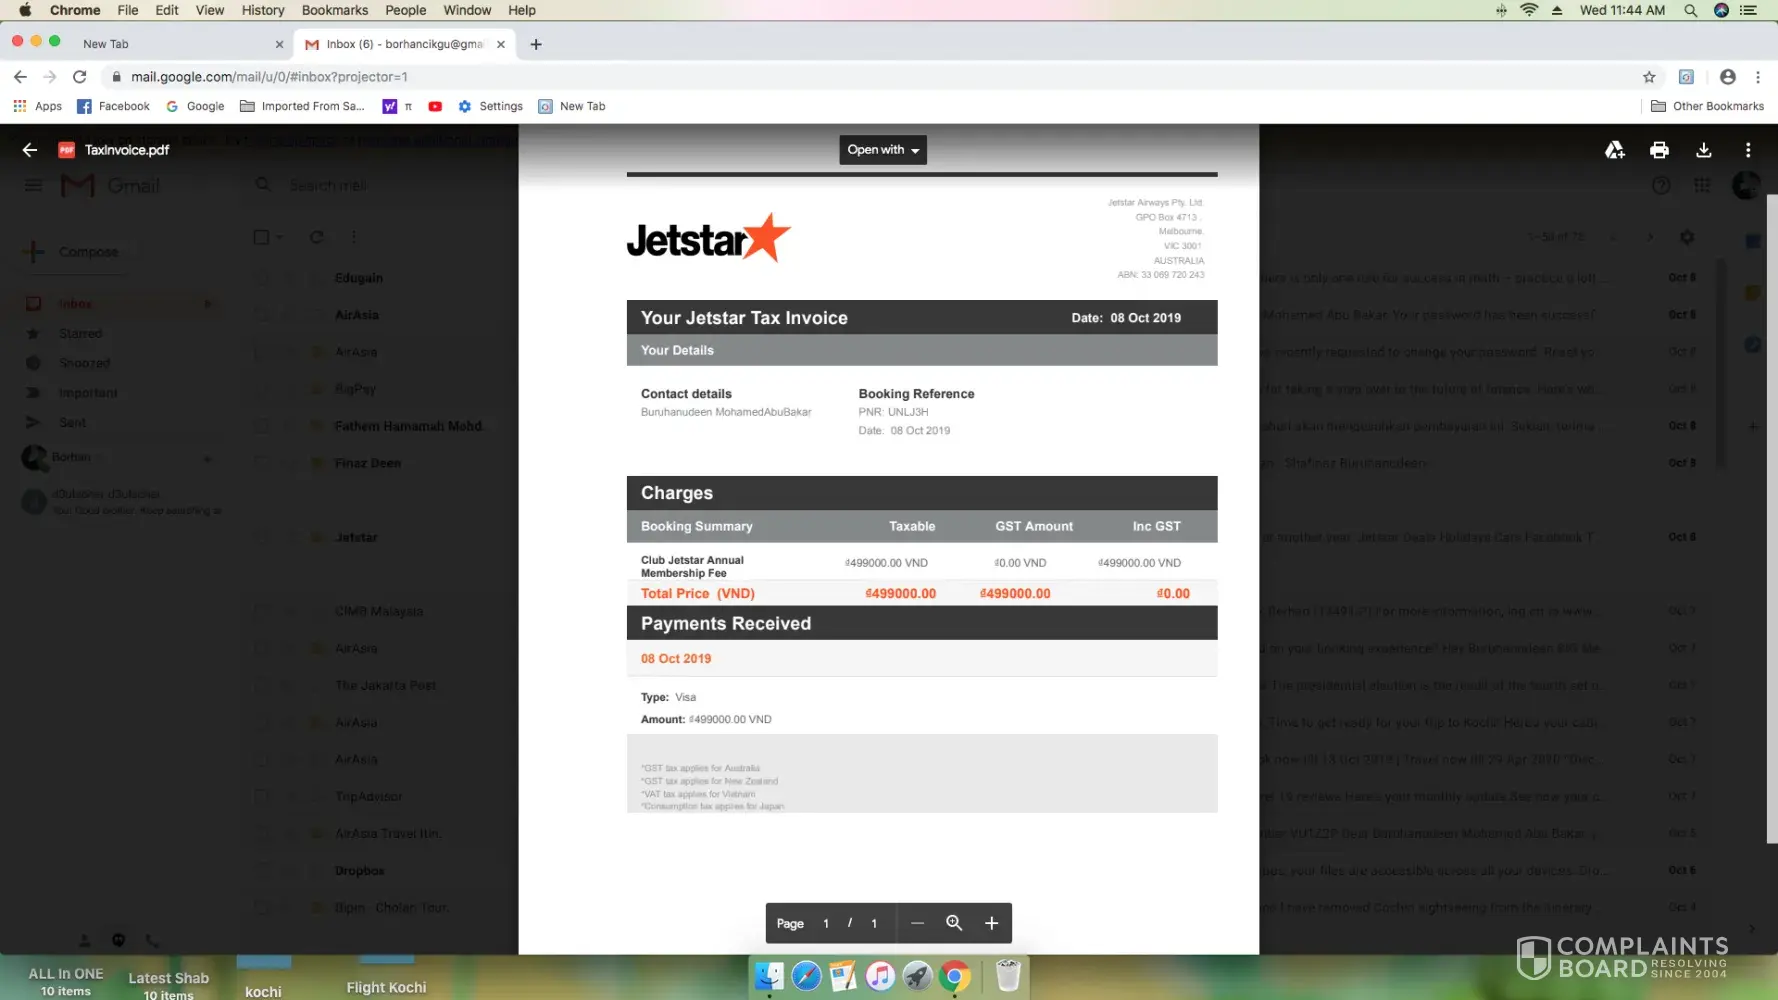The width and height of the screenshot is (1778, 1000).
Task: Switch to the New Tab browser tab
Action: tap(150, 44)
